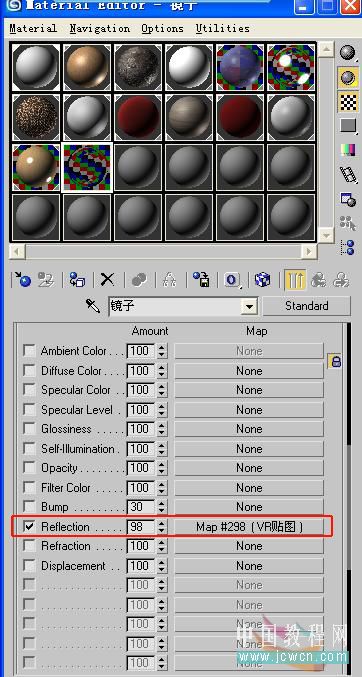Enable the Self-Illumination map checkbox
Screen dimensions: 362x677
click(29, 449)
